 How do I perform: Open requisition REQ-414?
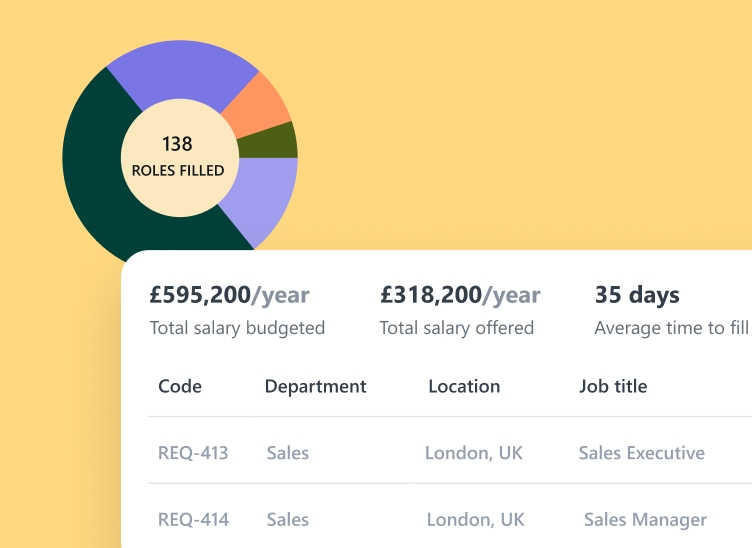[x=193, y=520]
